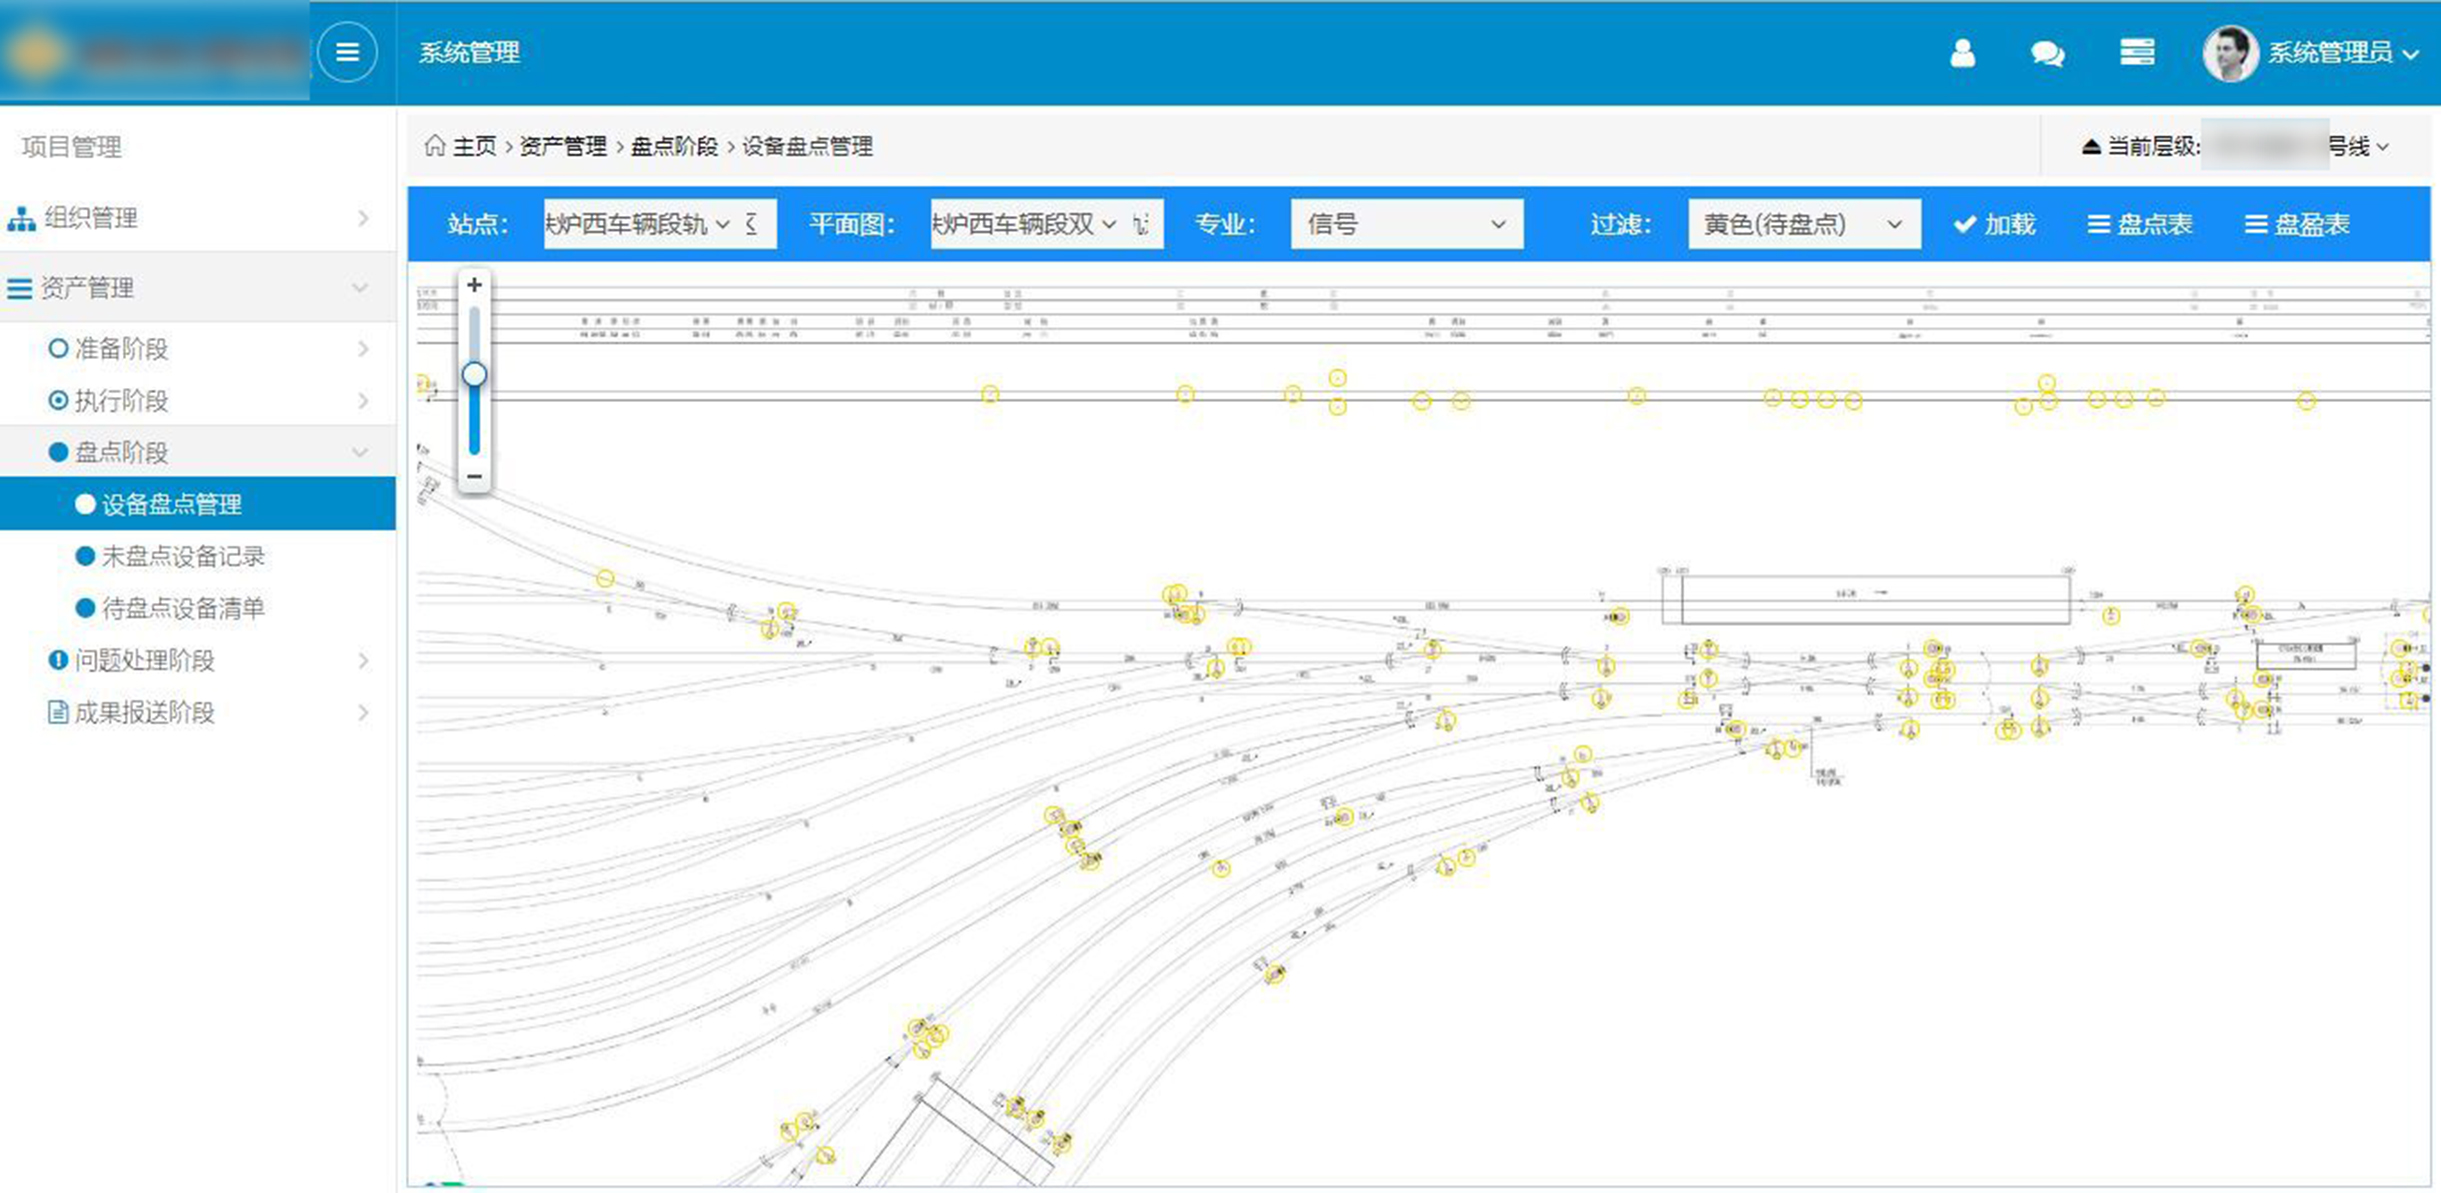Click the system administrator avatar
The width and height of the screenshot is (2441, 1193).
(2229, 53)
